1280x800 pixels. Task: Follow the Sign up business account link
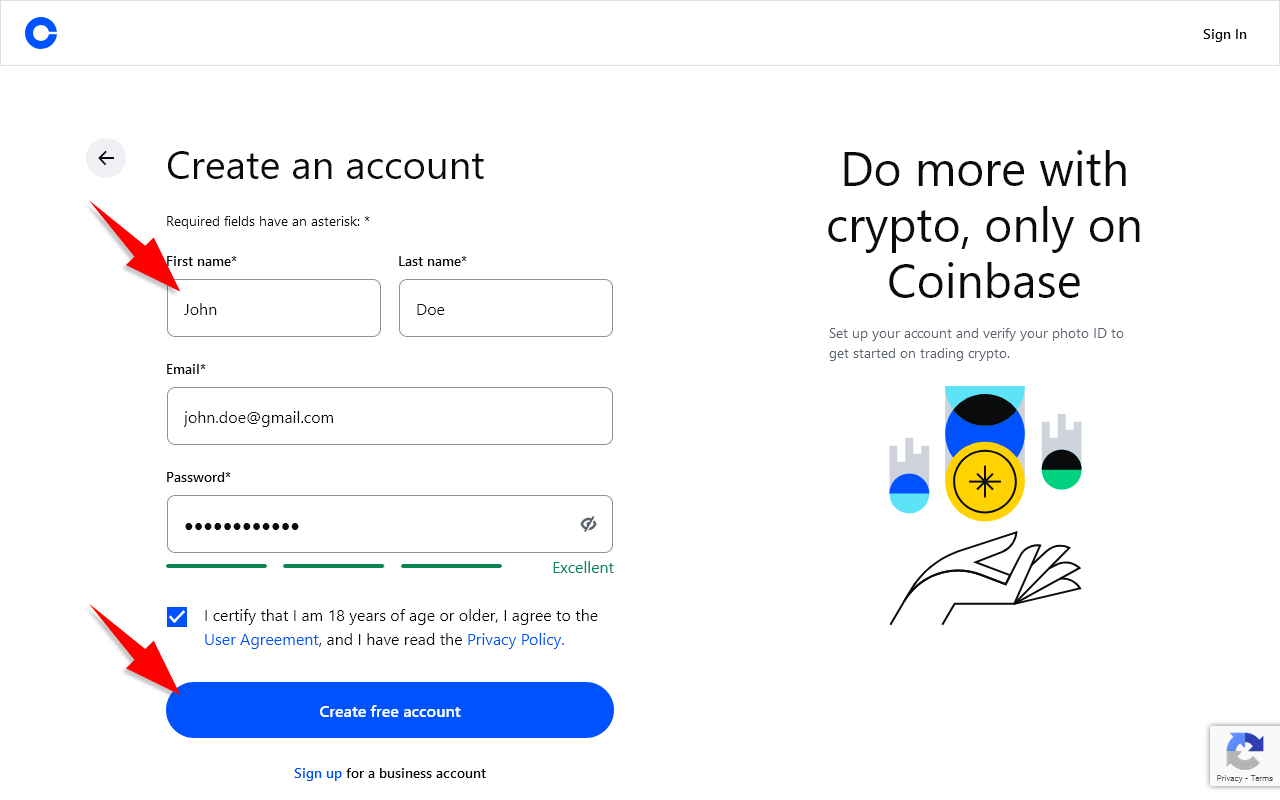tap(318, 773)
